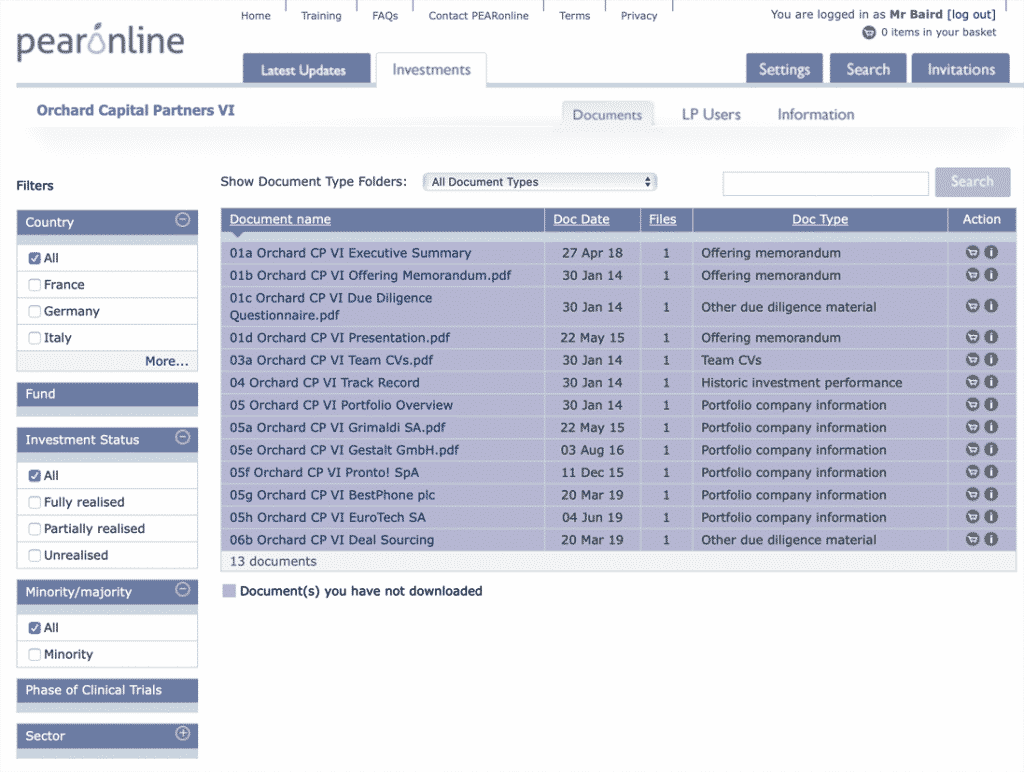Viewport: 1024px width, 772px height.
Task: Check the Italy country filter
Action: [x=35, y=338]
